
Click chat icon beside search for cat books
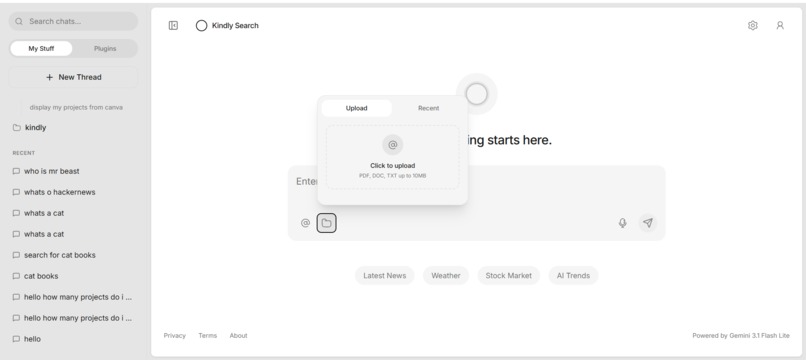point(16,255)
